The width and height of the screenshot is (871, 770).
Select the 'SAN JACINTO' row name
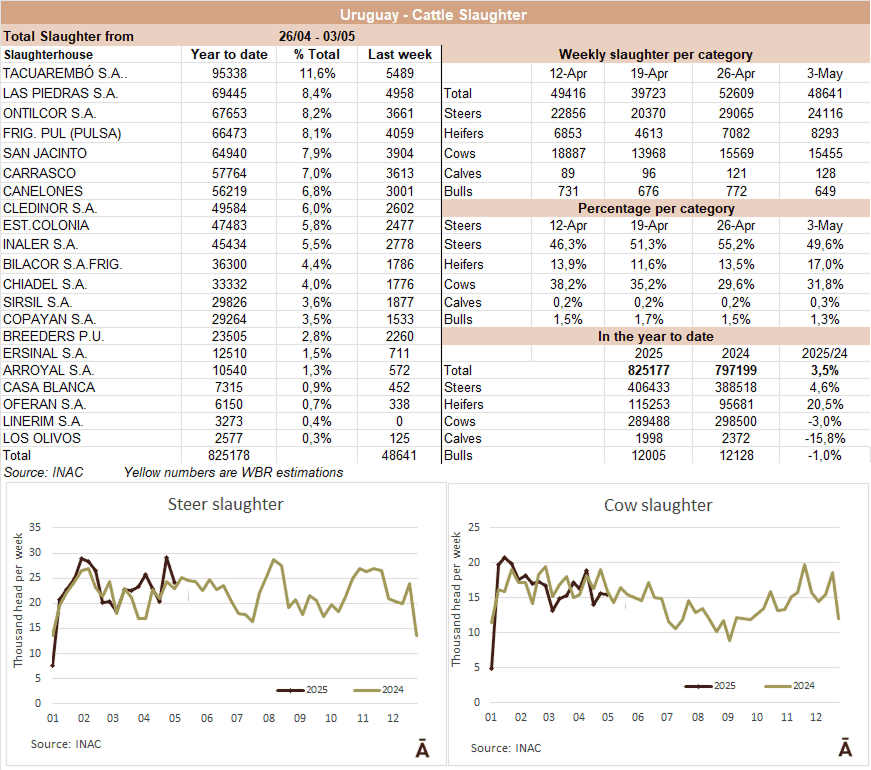click(45, 153)
